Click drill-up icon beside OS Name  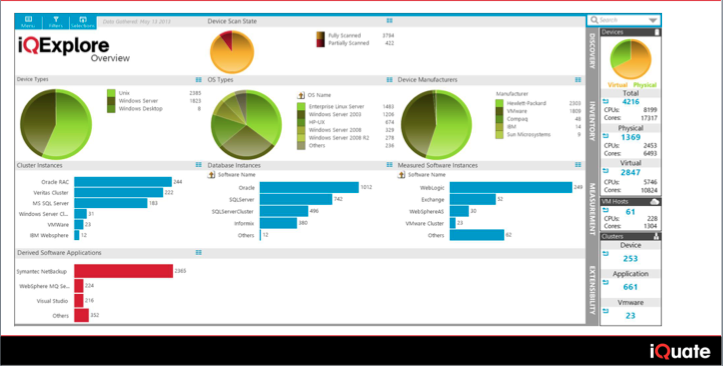coord(301,95)
